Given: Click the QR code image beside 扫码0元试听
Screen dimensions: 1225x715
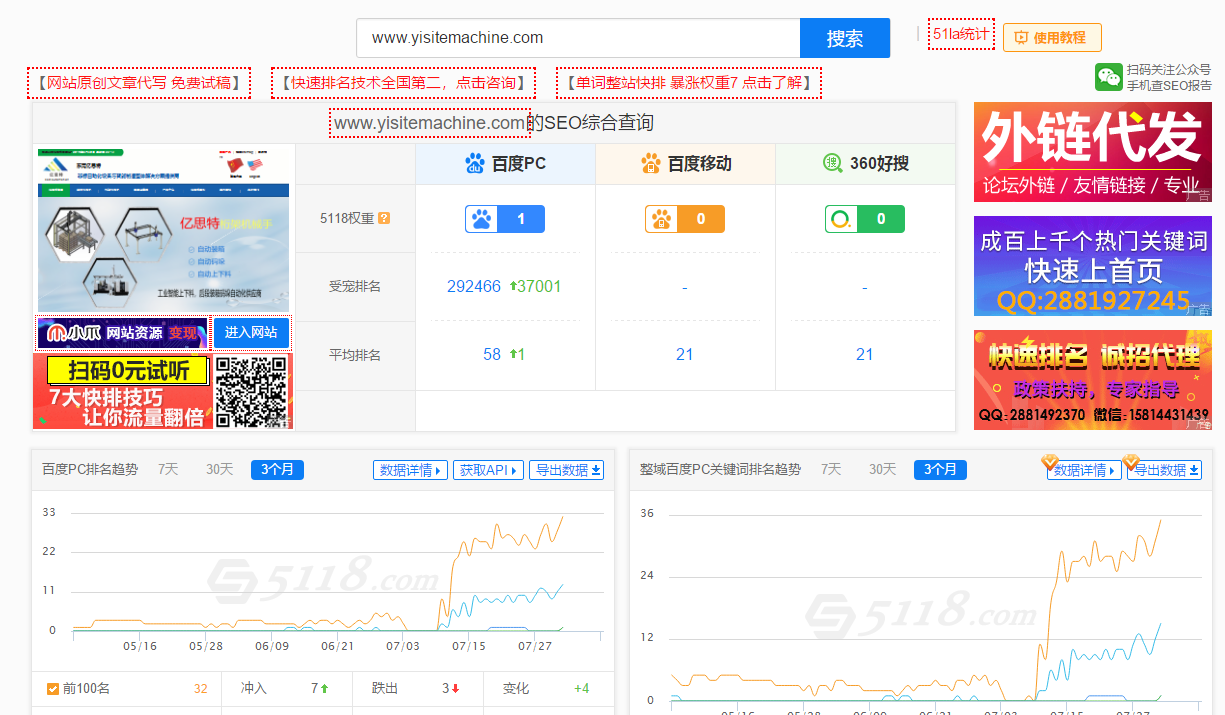Looking at the screenshot, I should (252, 391).
